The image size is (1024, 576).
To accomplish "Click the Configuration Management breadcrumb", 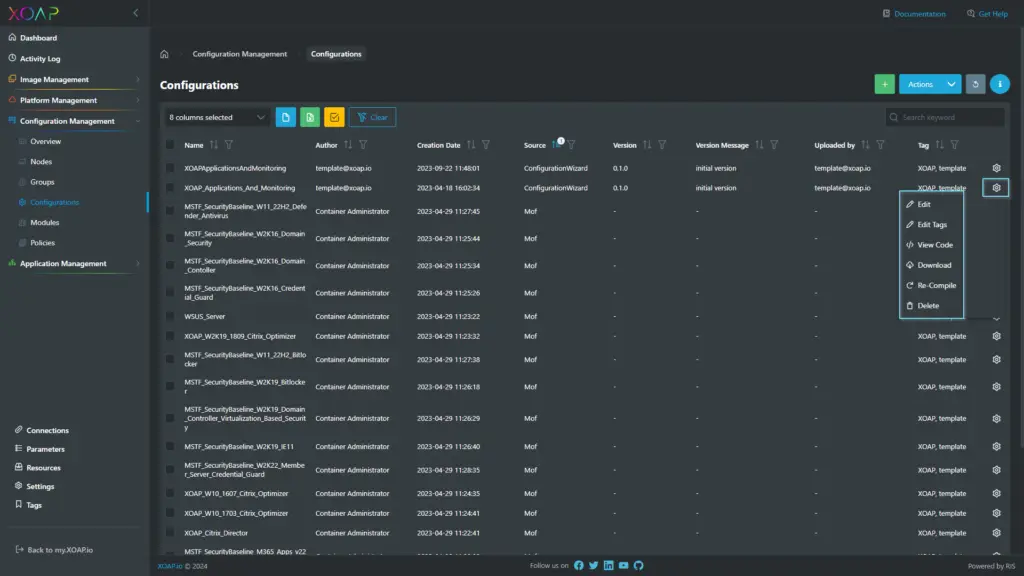I will 240,54.
